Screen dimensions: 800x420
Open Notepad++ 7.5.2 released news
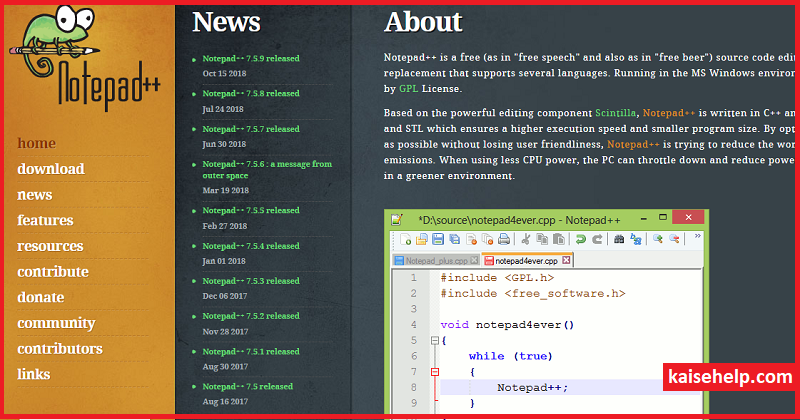[x=251, y=316]
